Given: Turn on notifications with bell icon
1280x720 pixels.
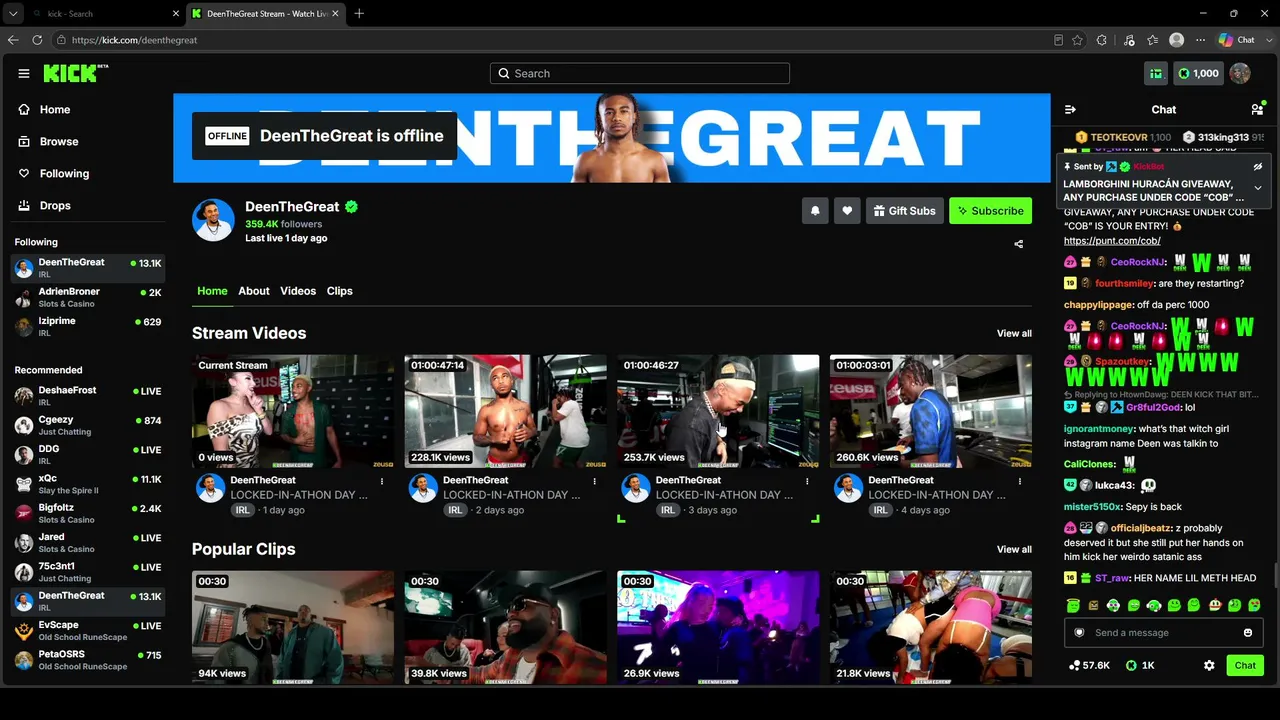Looking at the screenshot, I should pyautogui.click(x=815, y=211).
